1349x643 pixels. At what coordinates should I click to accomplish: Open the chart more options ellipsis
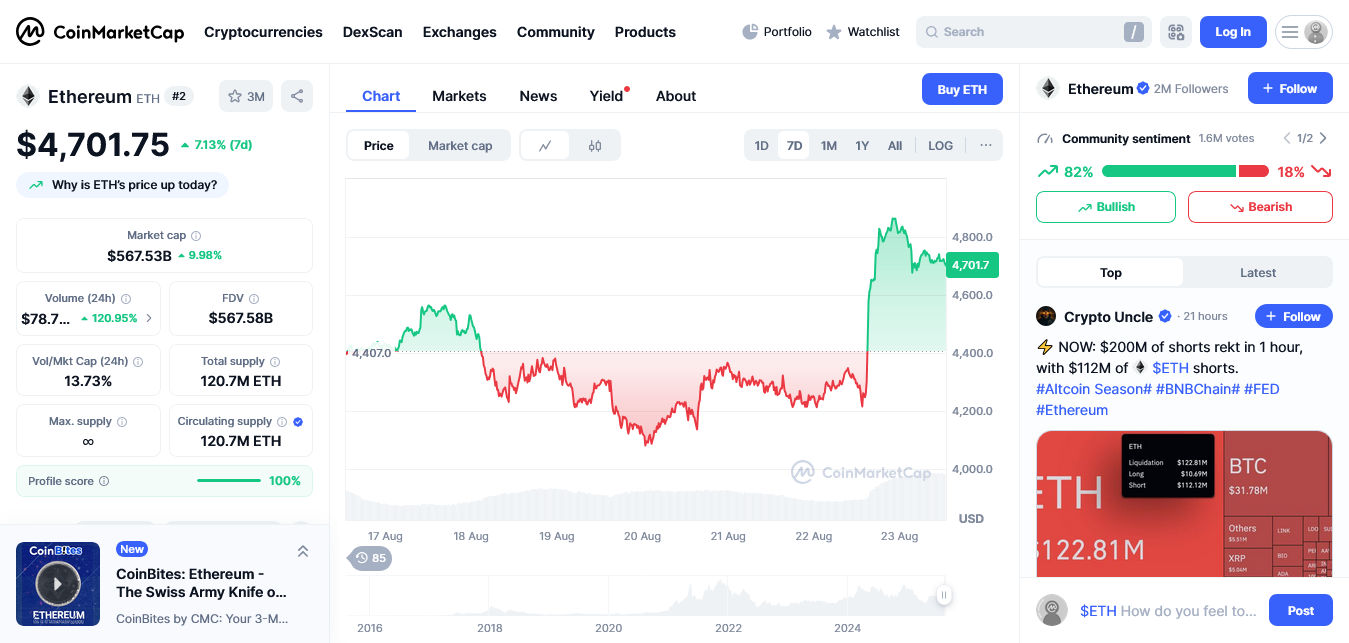(985, 146)
